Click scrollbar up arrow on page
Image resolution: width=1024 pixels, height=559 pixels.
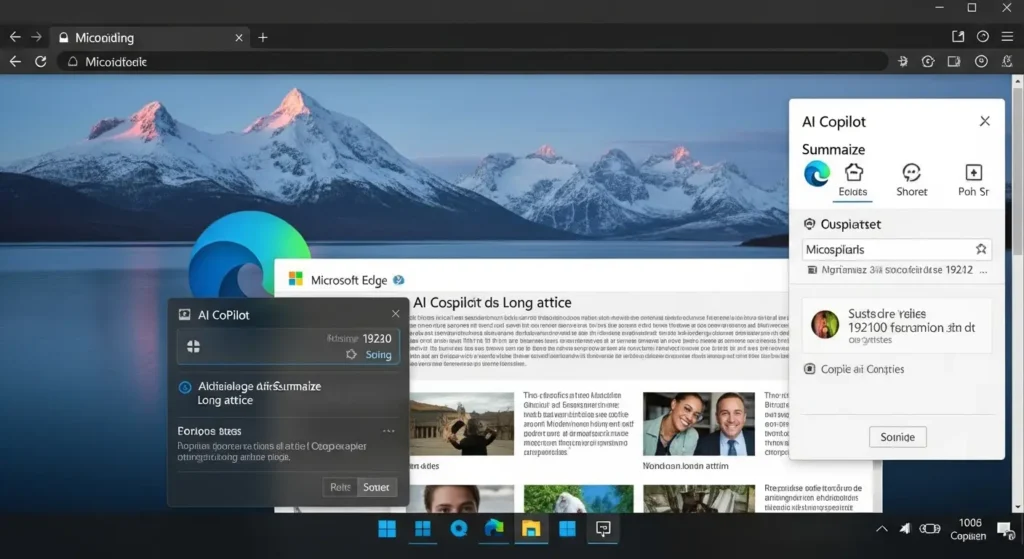coord(1017,81)
